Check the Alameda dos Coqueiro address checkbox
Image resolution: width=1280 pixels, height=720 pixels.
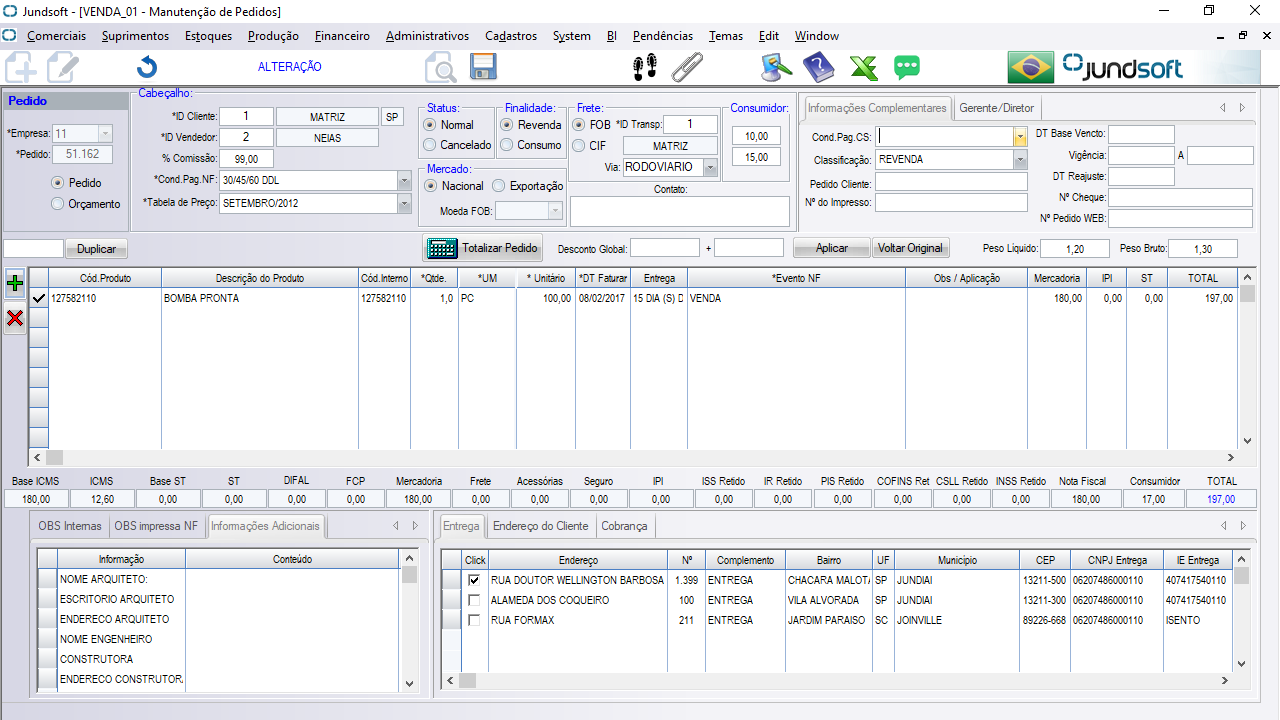click(x=474, y=600)
